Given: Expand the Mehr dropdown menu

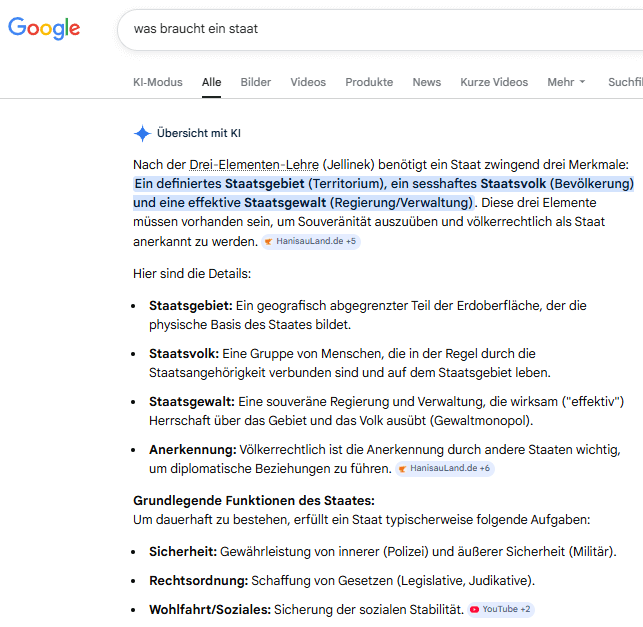Looking at the screenshot, I should 566,82.
